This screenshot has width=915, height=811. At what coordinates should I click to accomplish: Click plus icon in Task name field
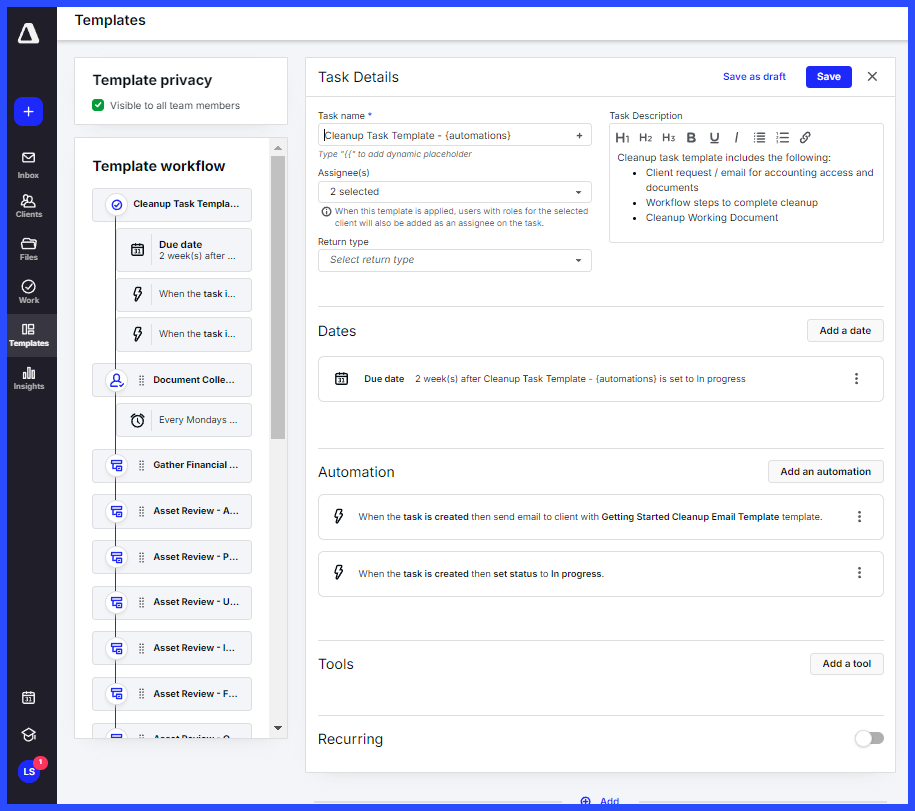tap(579, 135)
